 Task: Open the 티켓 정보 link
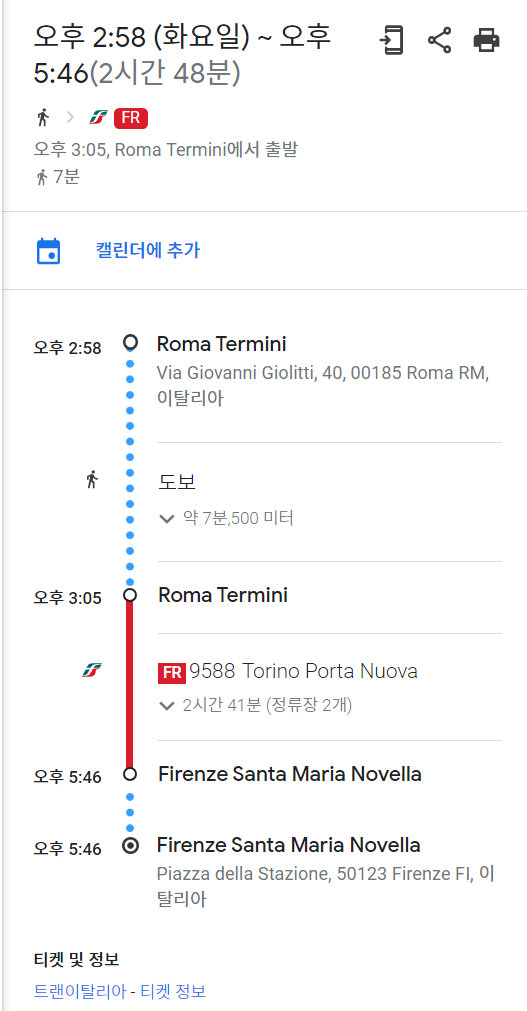tap(173, 990)
